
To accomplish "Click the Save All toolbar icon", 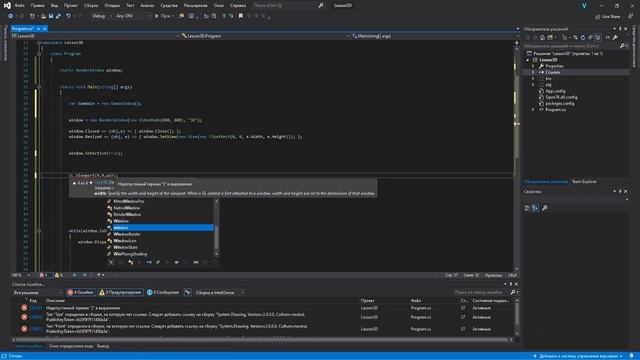I will tap(58, 16).
